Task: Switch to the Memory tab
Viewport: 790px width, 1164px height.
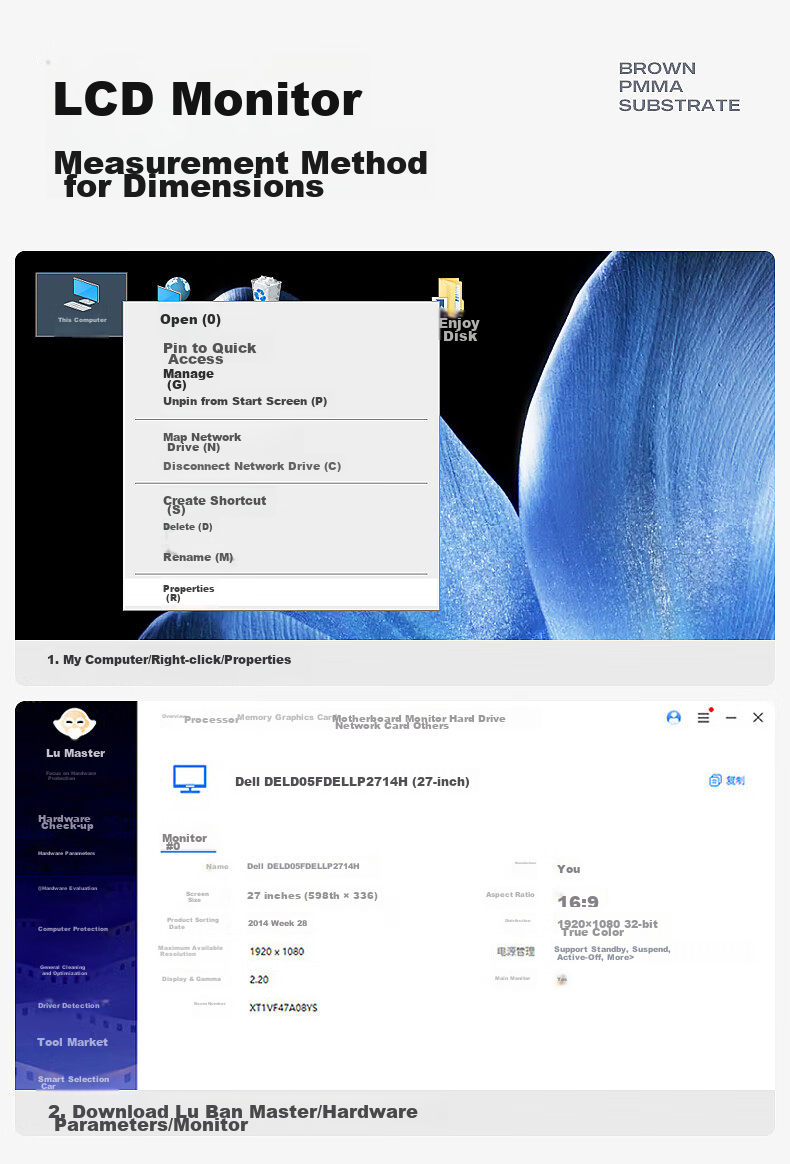Action: click(255, 717)
